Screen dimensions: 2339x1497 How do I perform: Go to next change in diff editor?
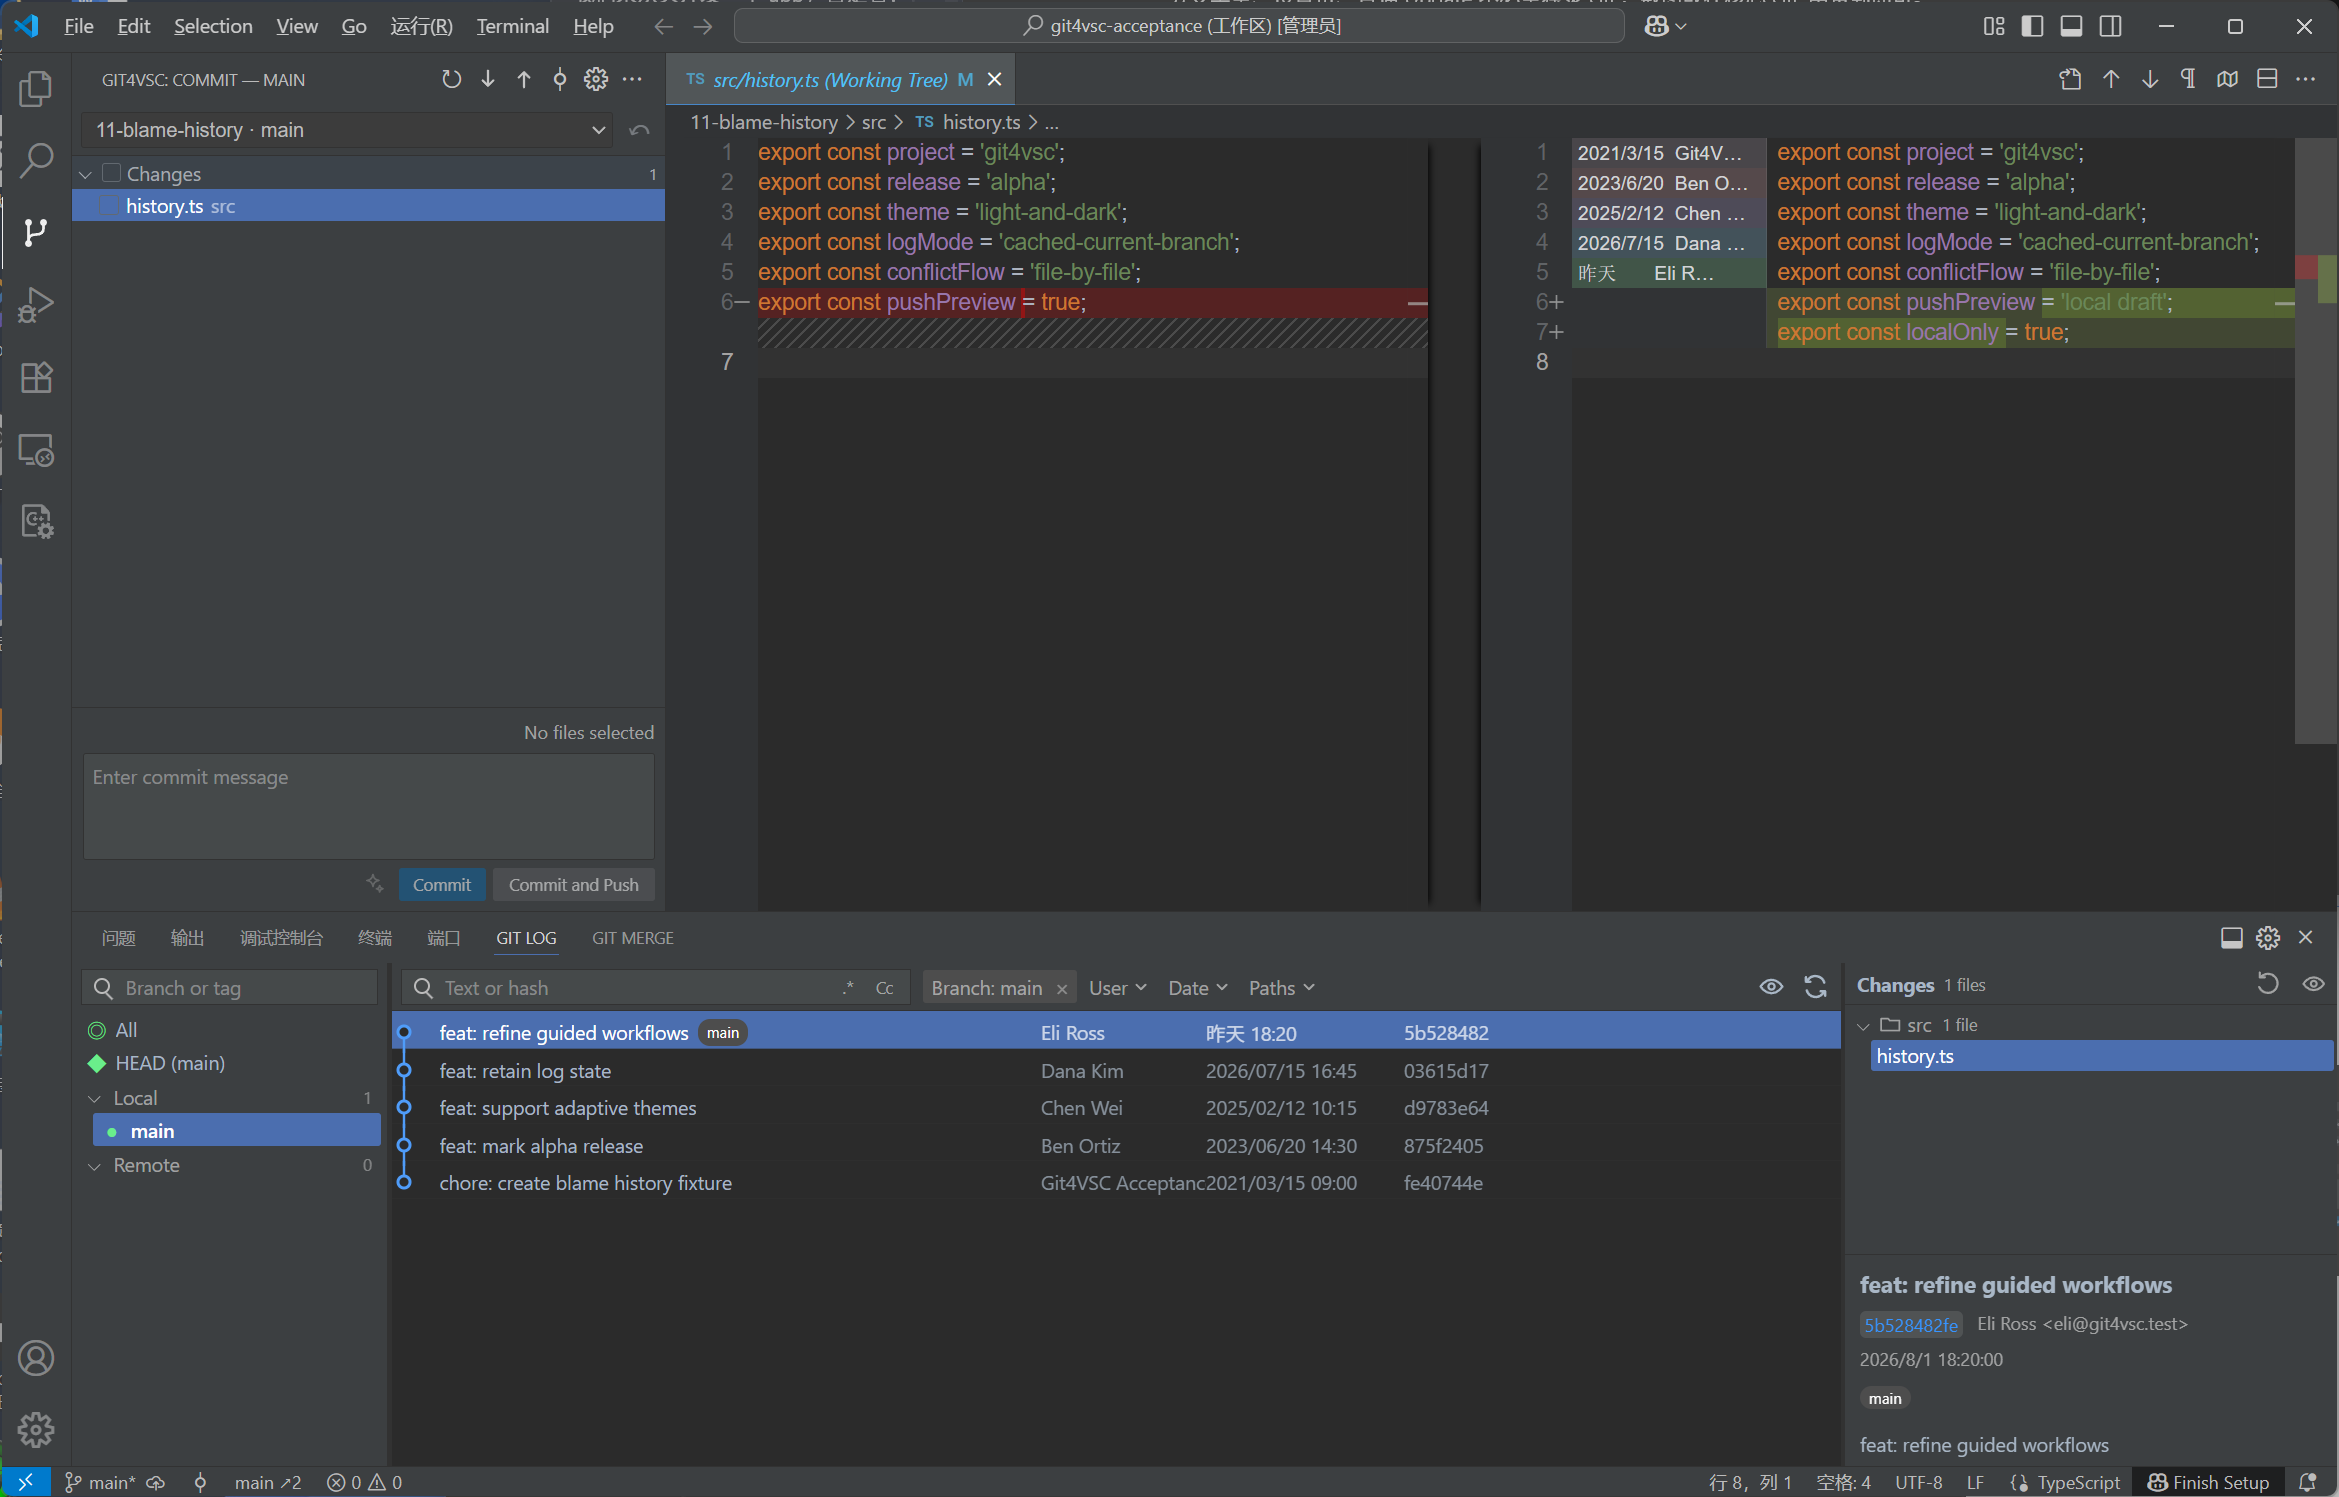point(2150,79)
